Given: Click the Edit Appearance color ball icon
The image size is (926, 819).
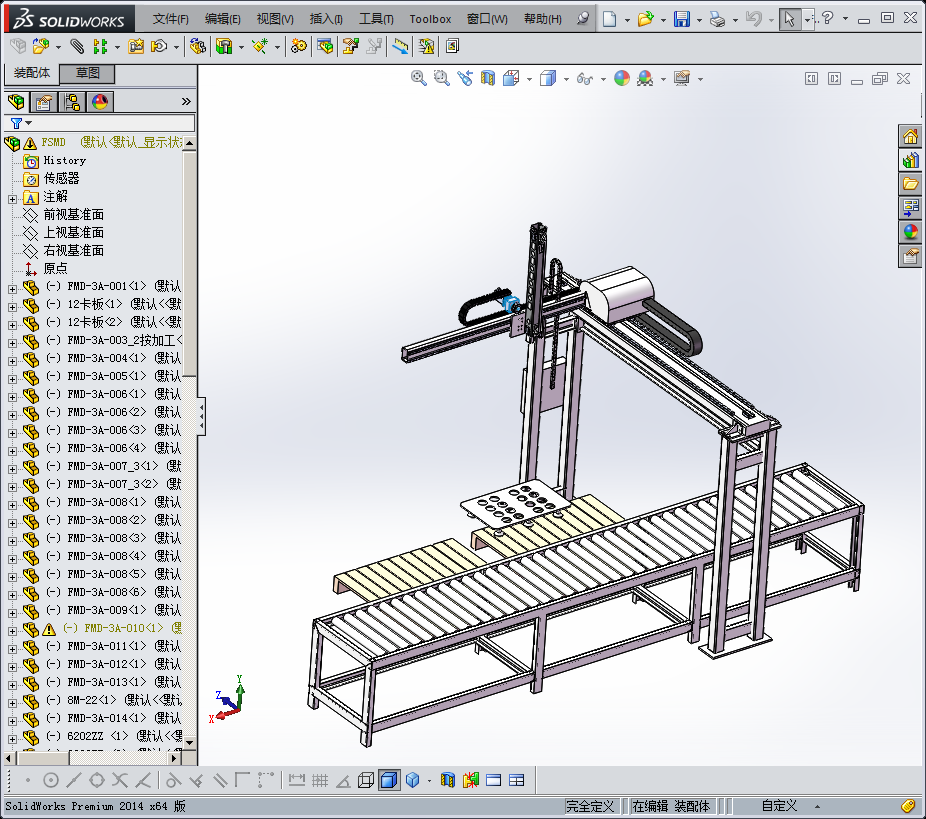Looking at the screenshot, I should pos(622,78).
